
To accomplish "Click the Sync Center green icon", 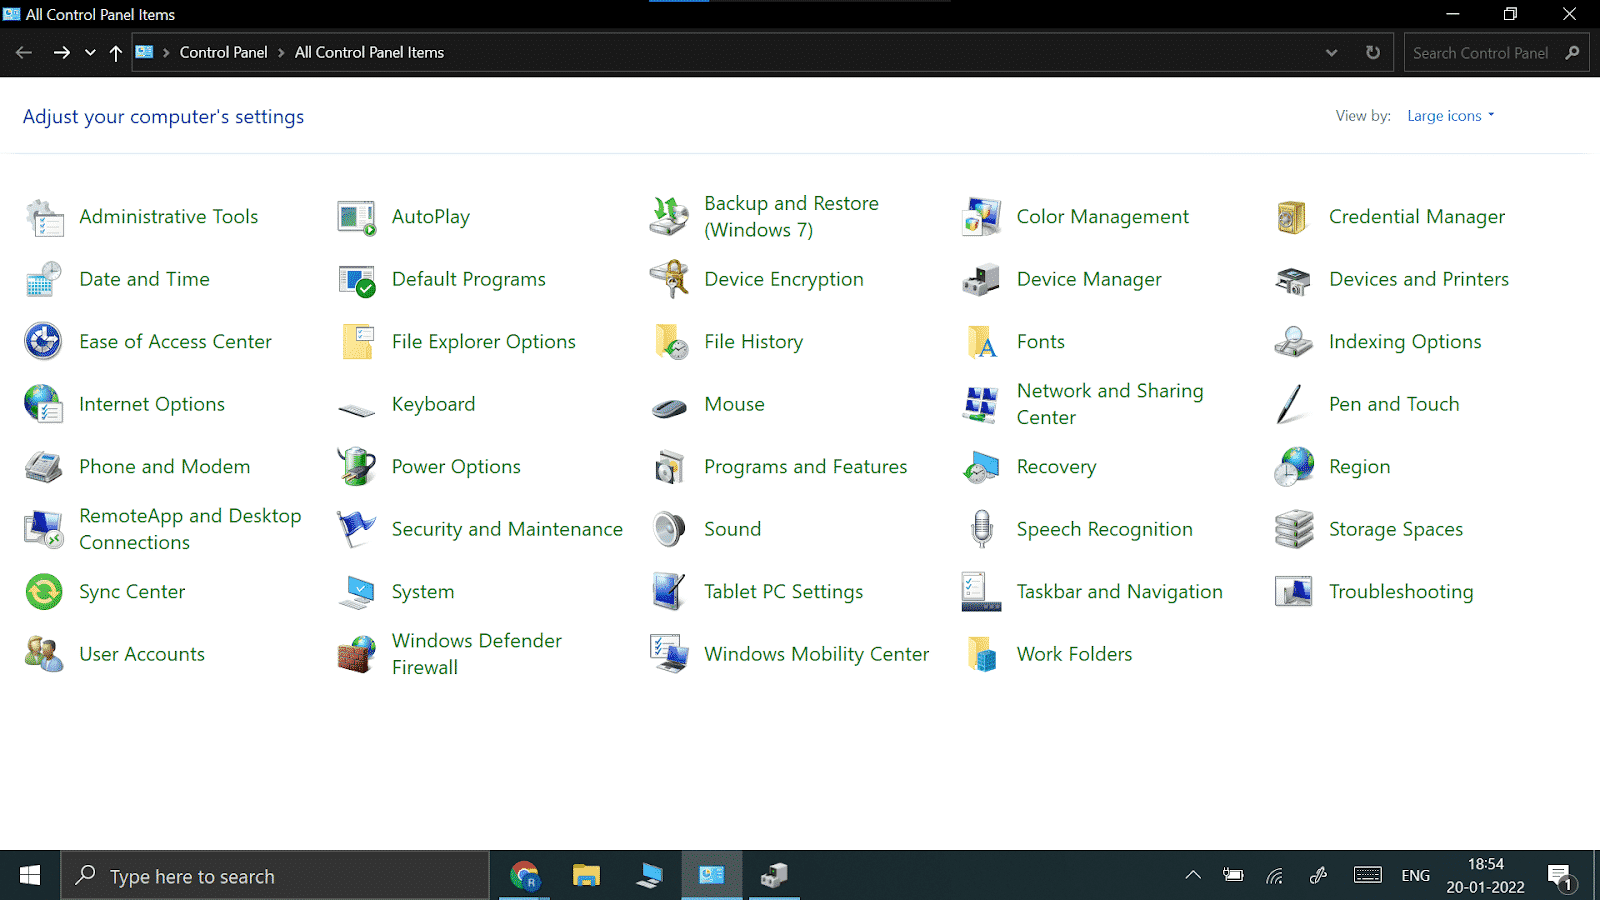I will click(44, 592).
